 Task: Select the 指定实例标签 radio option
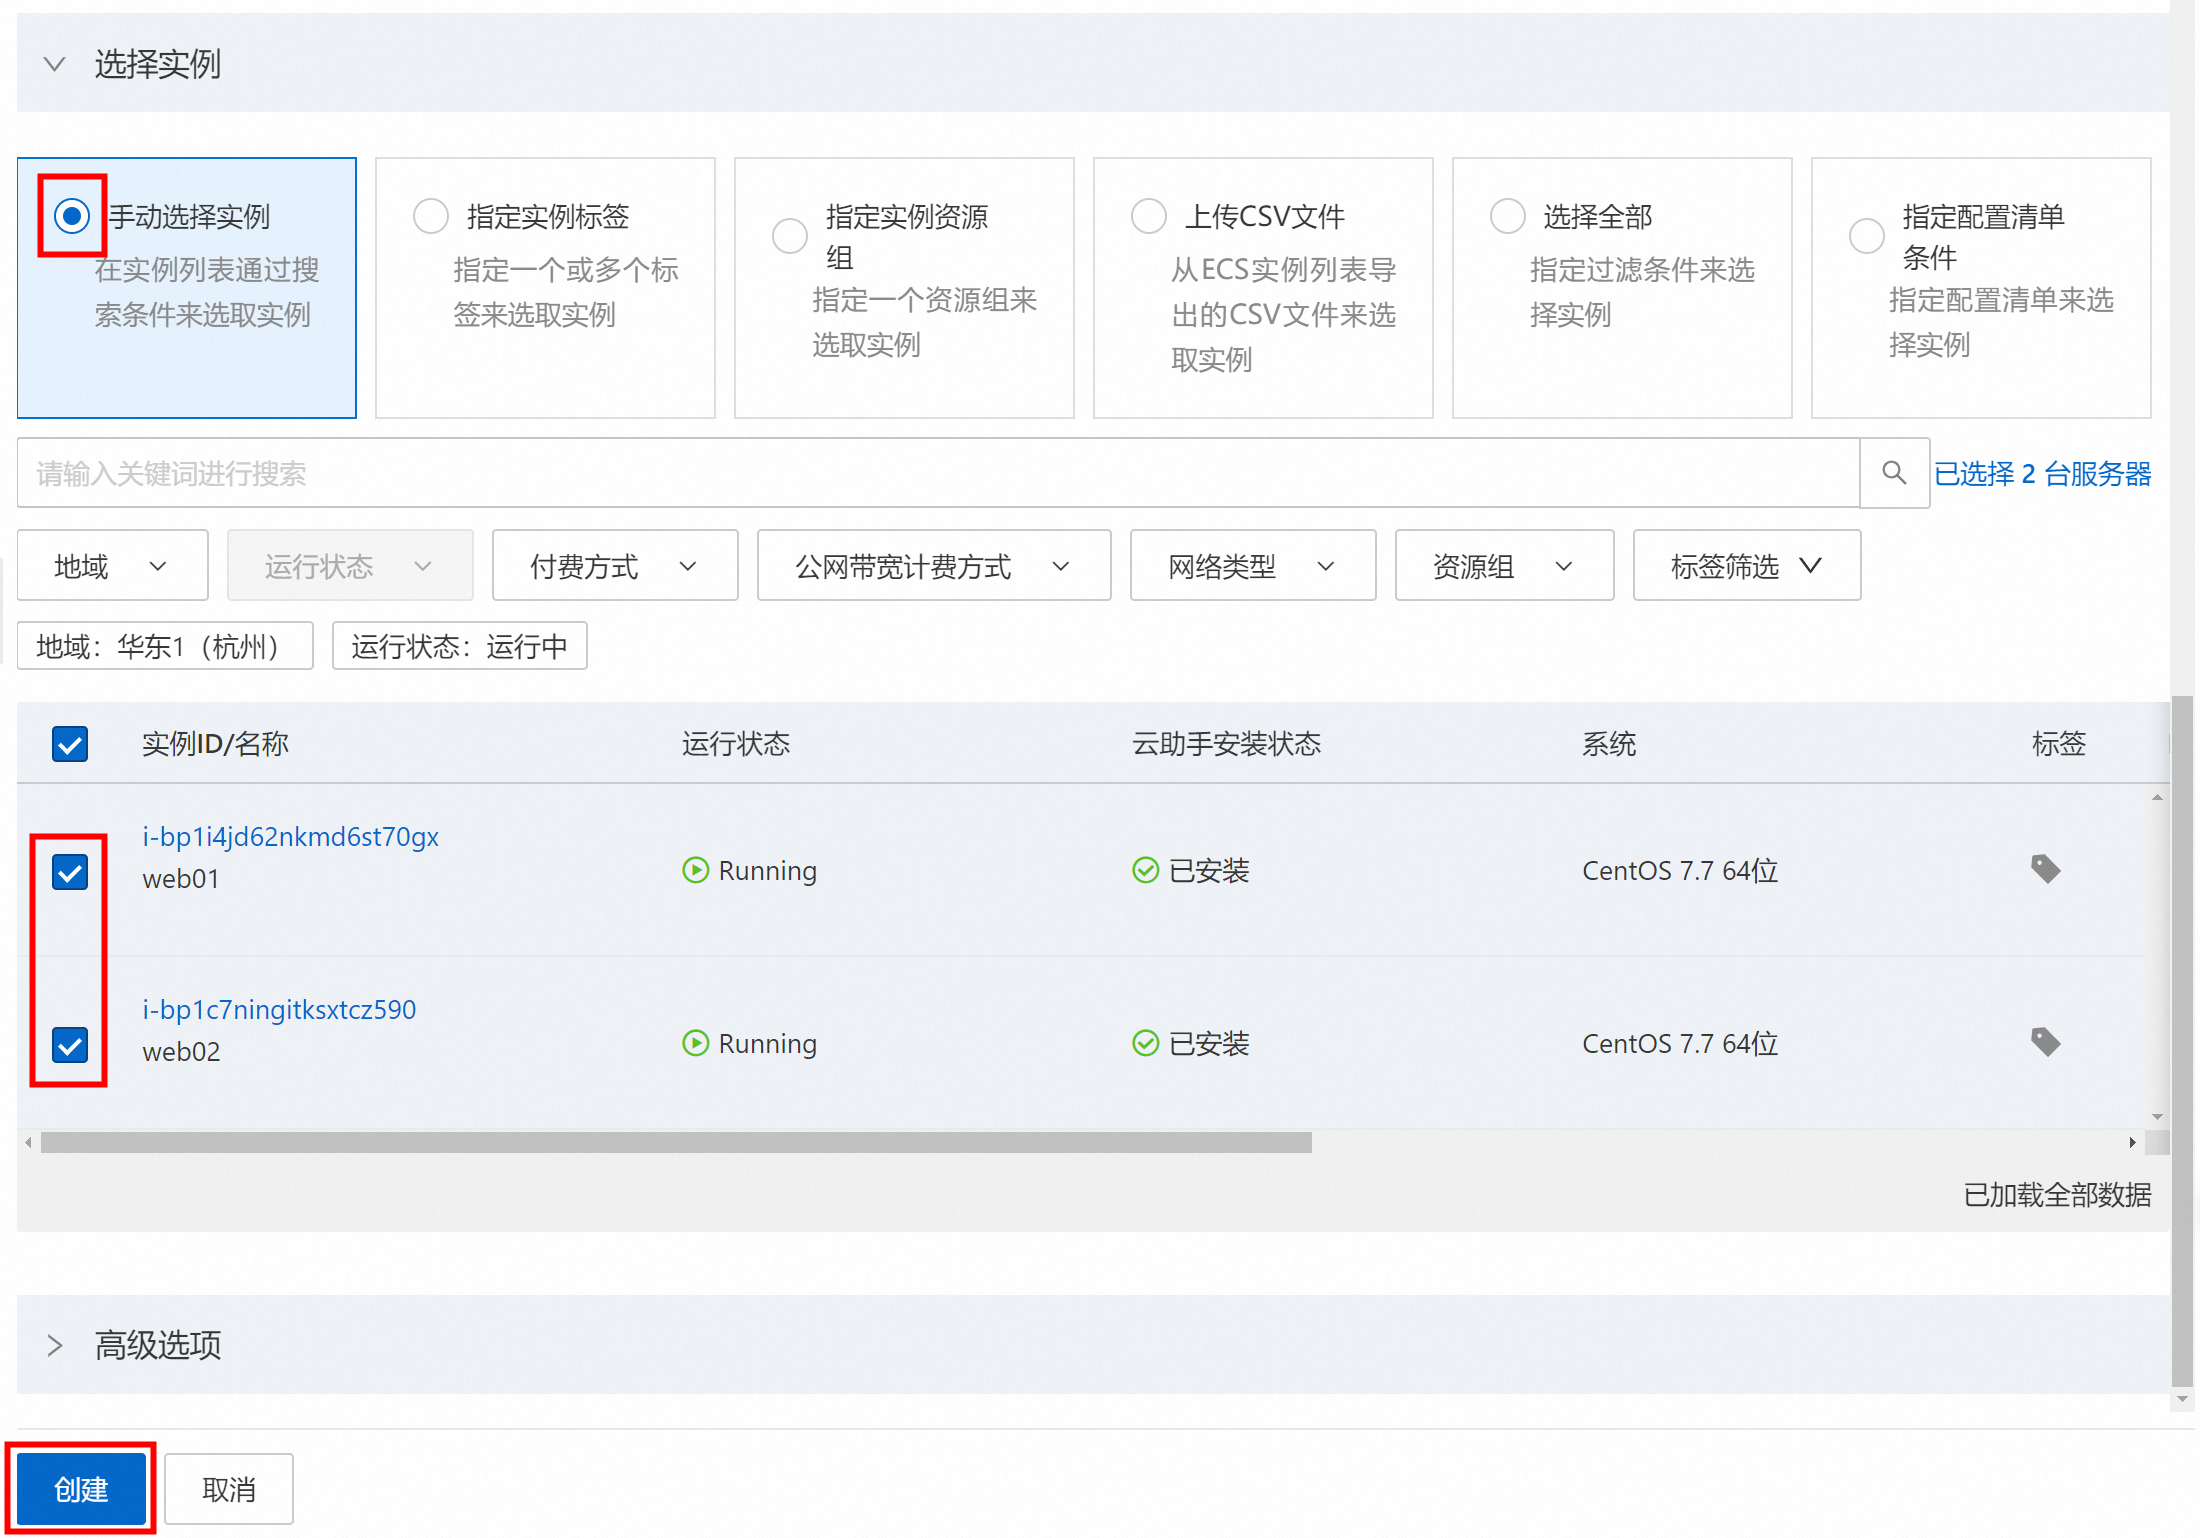point(431,216)
